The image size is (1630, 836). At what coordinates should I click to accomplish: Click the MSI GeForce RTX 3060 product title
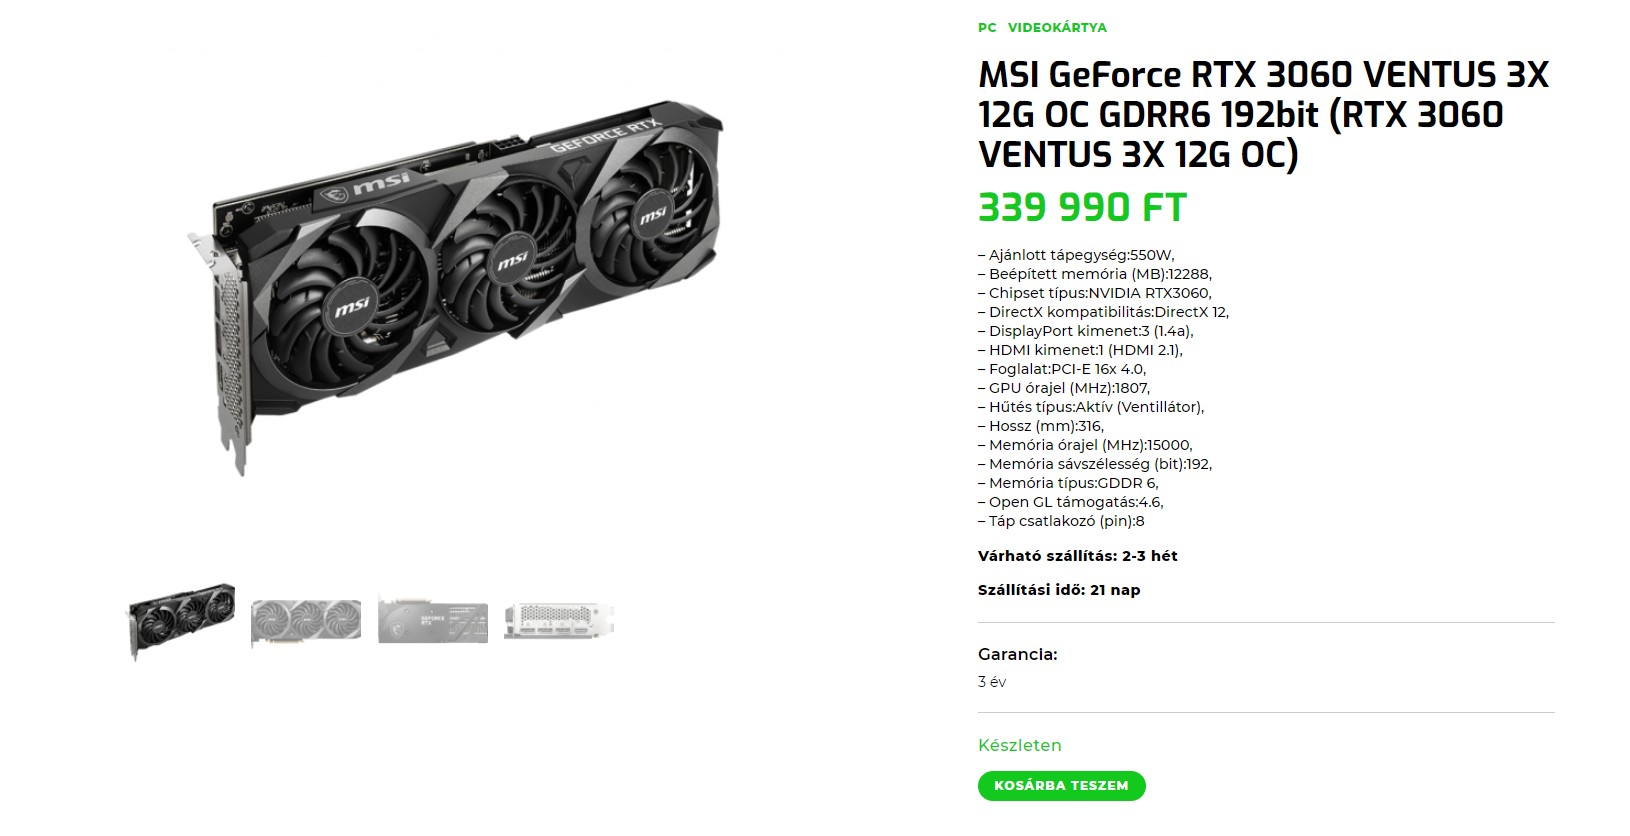coord(1264,115)
